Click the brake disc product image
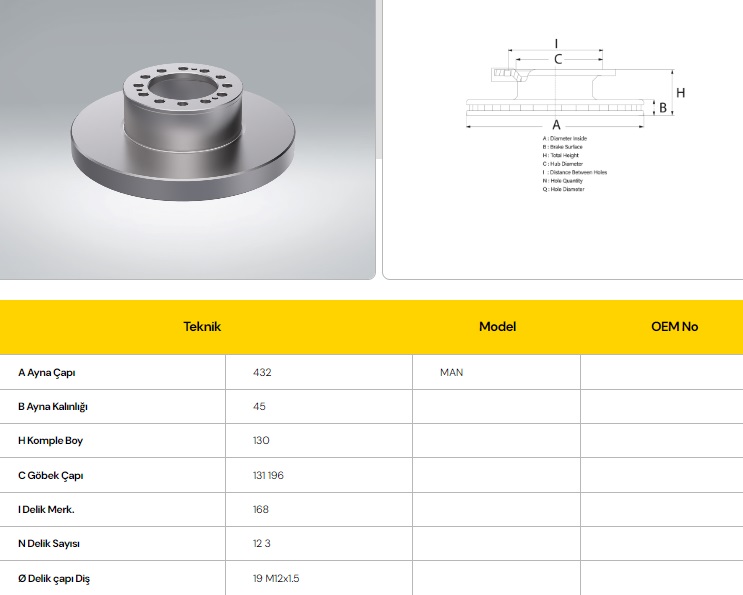Viewport: 743px width, 595px height. click(x=187, y=130)
